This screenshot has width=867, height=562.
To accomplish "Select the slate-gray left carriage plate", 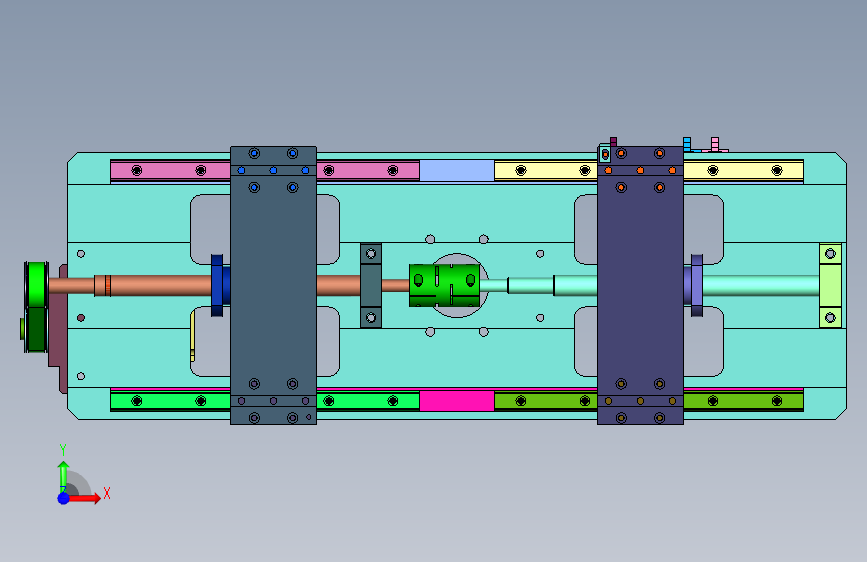I will tap(274, 285).
